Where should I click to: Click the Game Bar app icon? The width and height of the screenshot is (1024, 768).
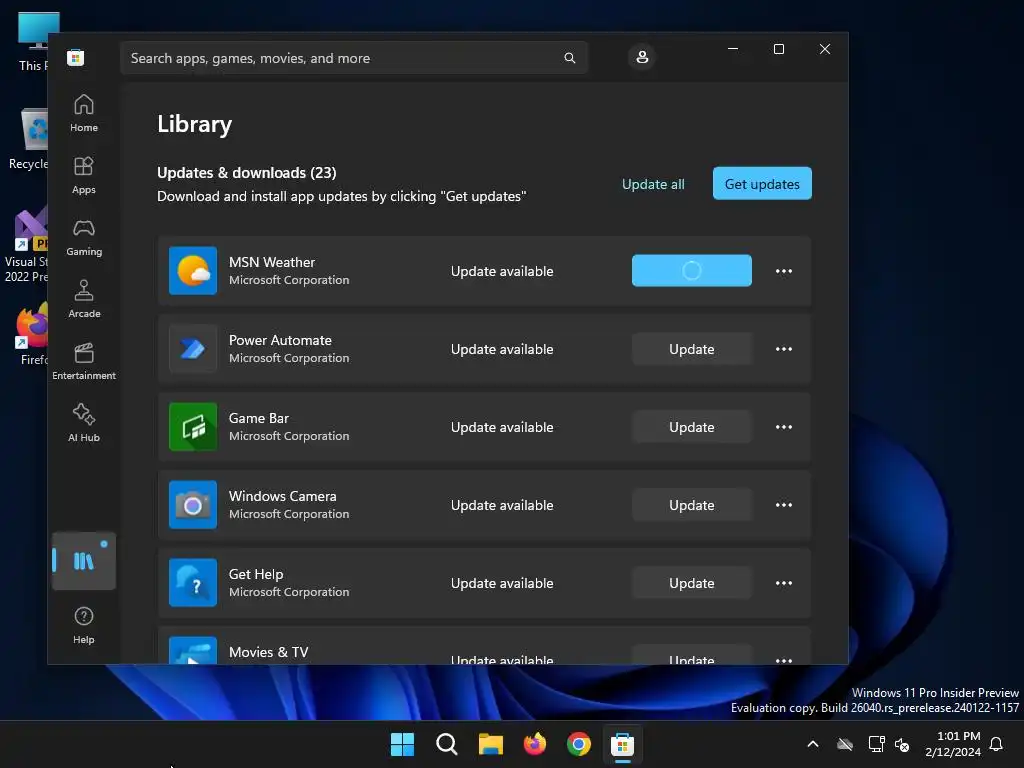(193, 426)
